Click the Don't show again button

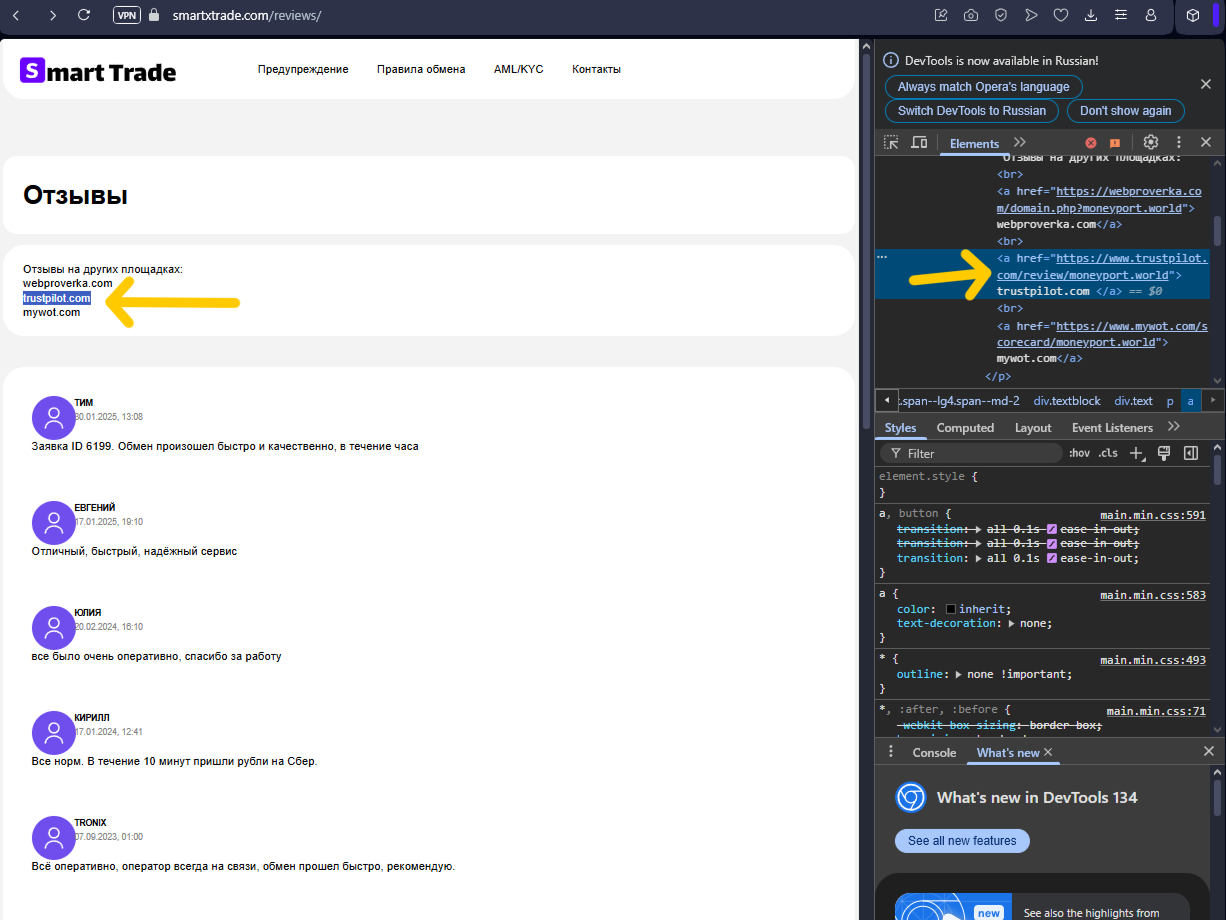1125,111
